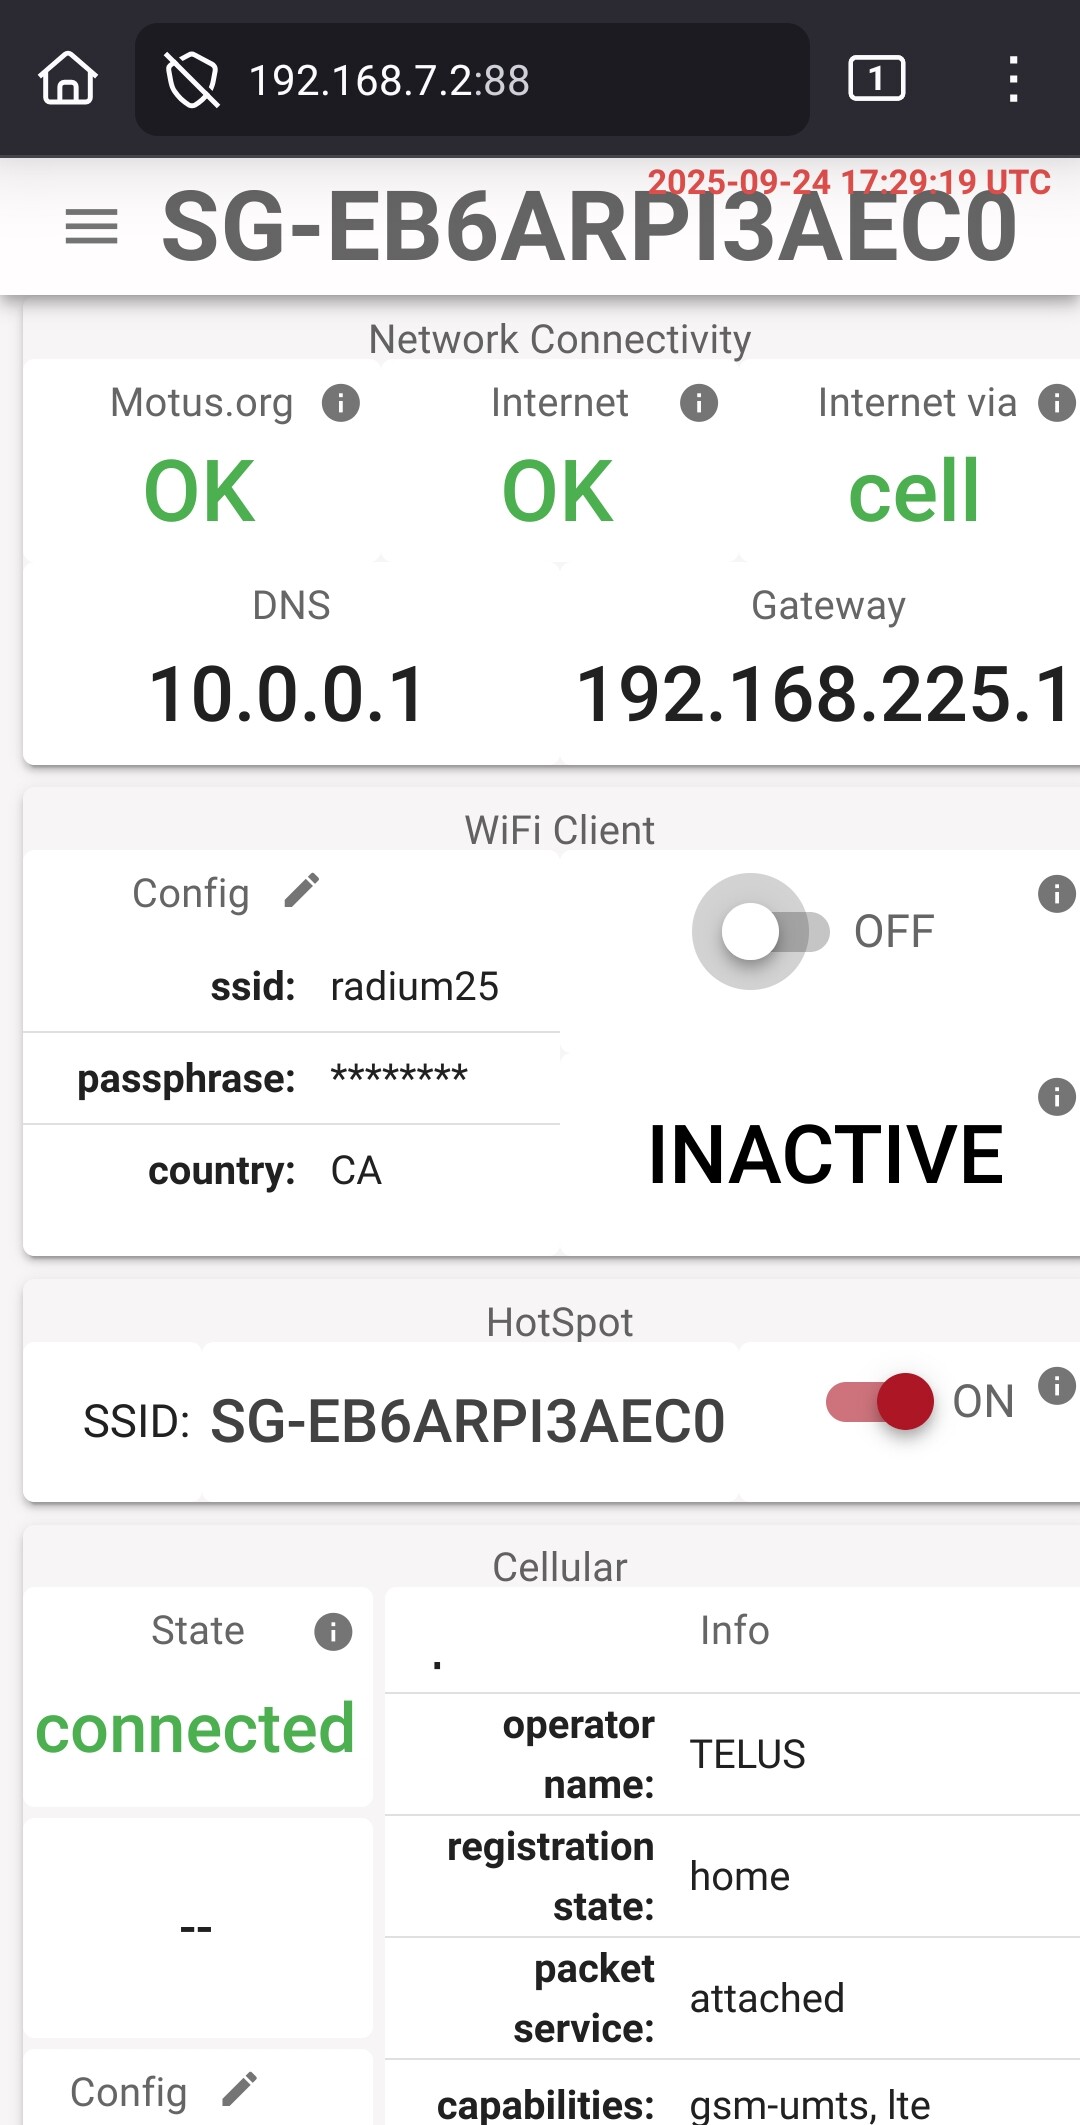This screenshot has width=1080, height=2125.
Task: Tap the tracking protection shield icon
Action: (192, 80)
